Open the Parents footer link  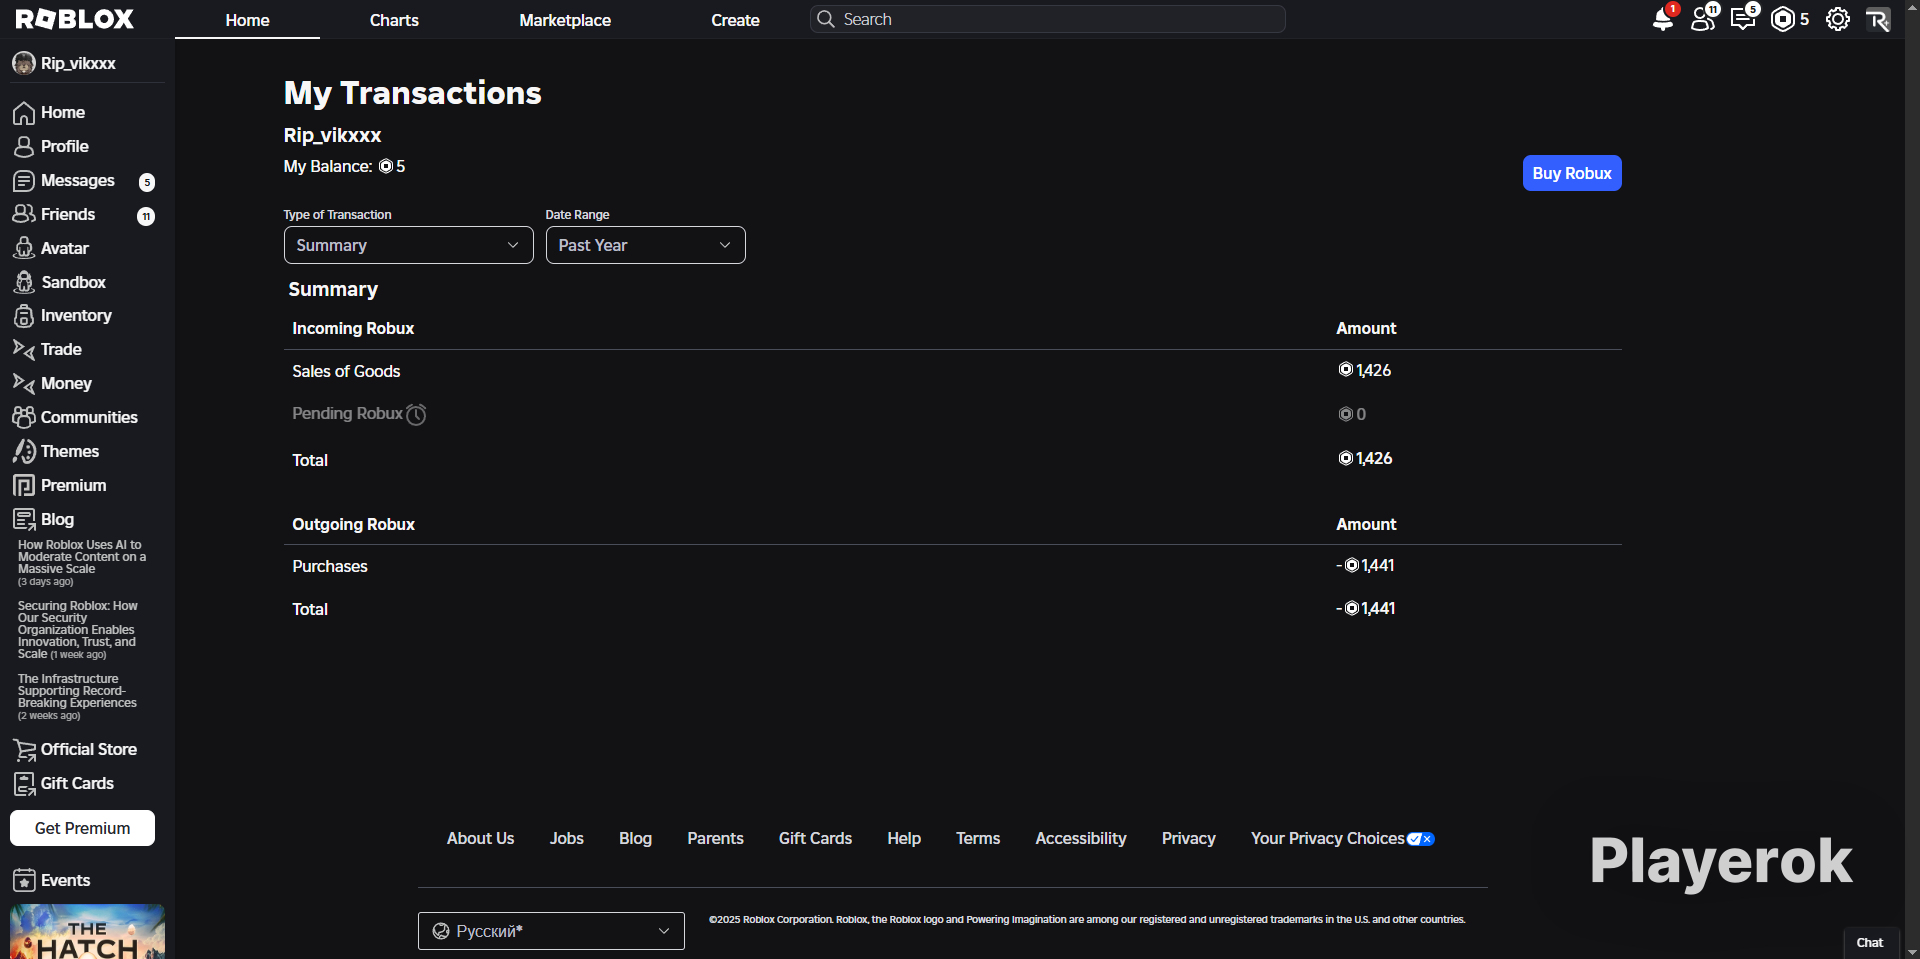[715, 839]
